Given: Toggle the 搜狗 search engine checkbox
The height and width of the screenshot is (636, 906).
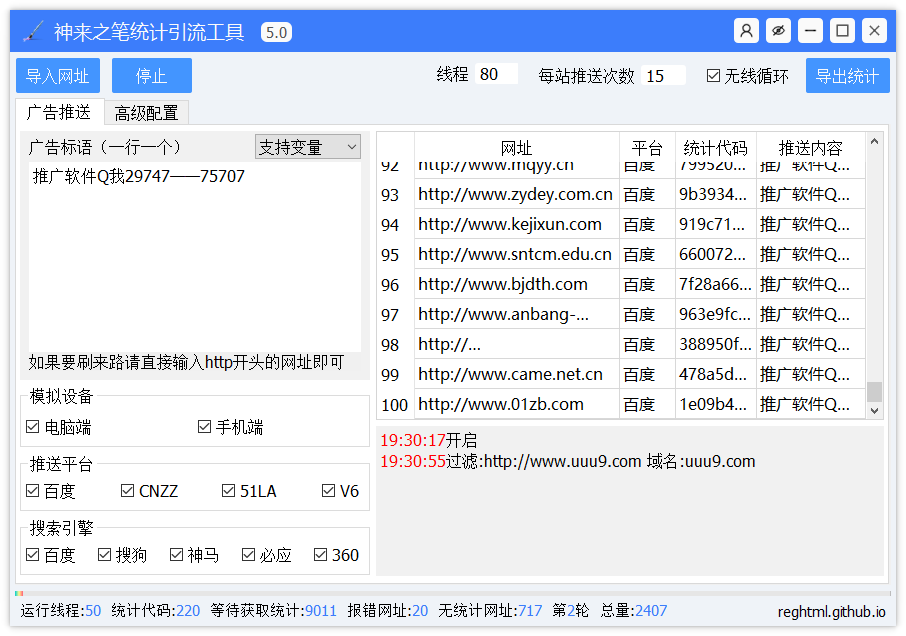Looking at the screenshot, I should (104, 554).
